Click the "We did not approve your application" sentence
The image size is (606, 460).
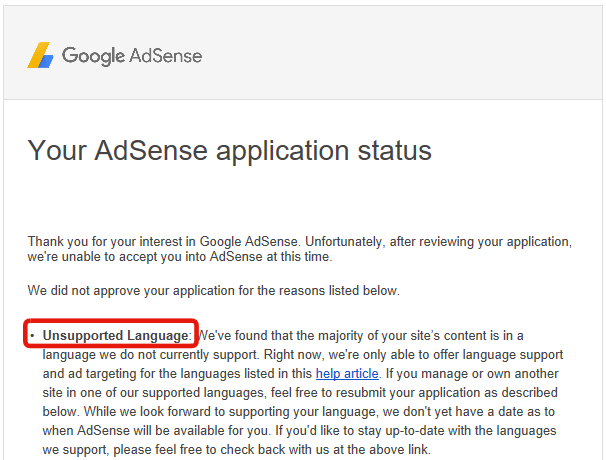(x=213, y=291)
